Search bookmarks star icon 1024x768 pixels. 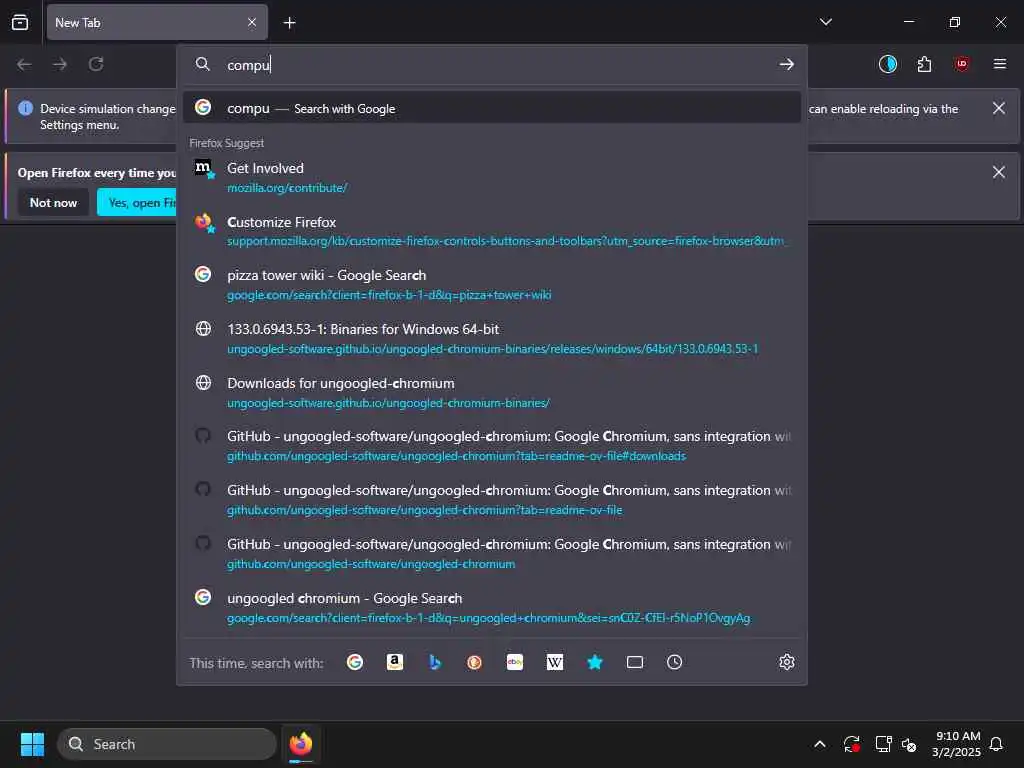coord(595,662)
